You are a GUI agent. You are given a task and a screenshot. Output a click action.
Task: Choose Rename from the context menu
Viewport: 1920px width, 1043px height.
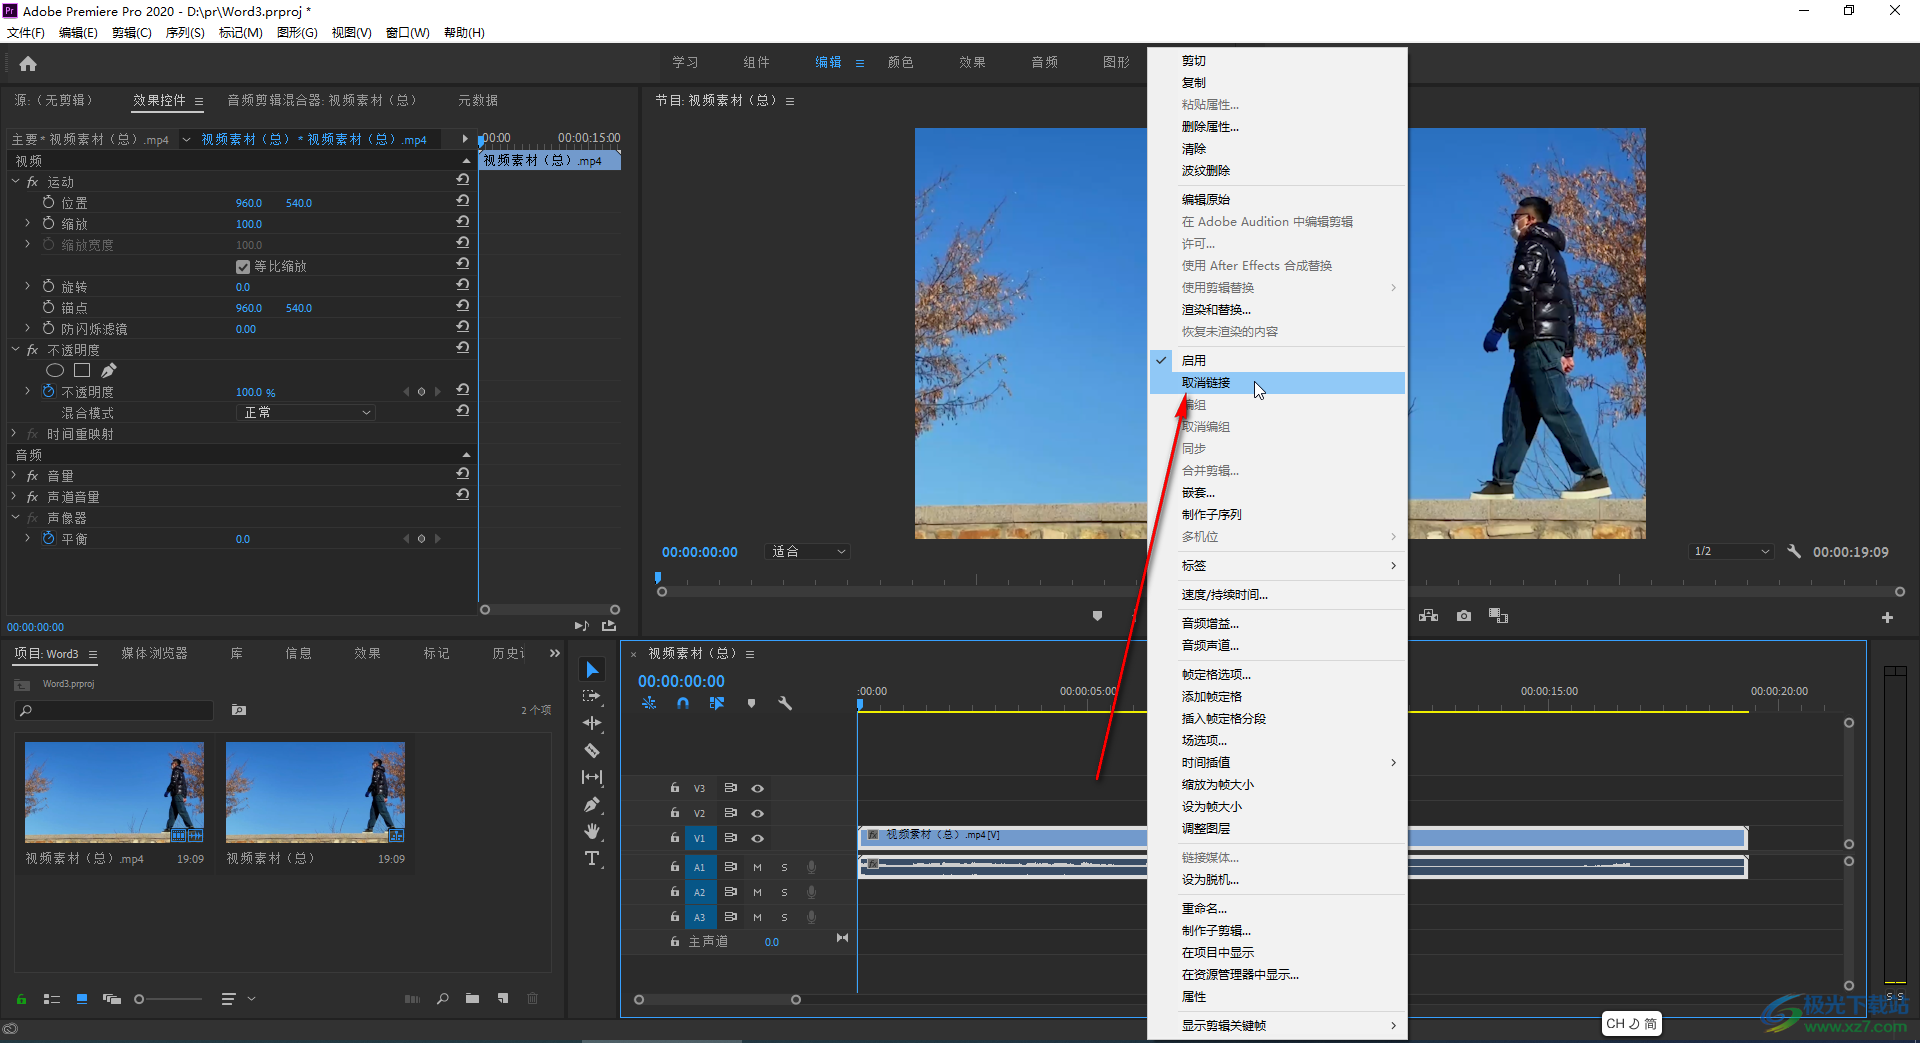click(x=1277, y=908)
